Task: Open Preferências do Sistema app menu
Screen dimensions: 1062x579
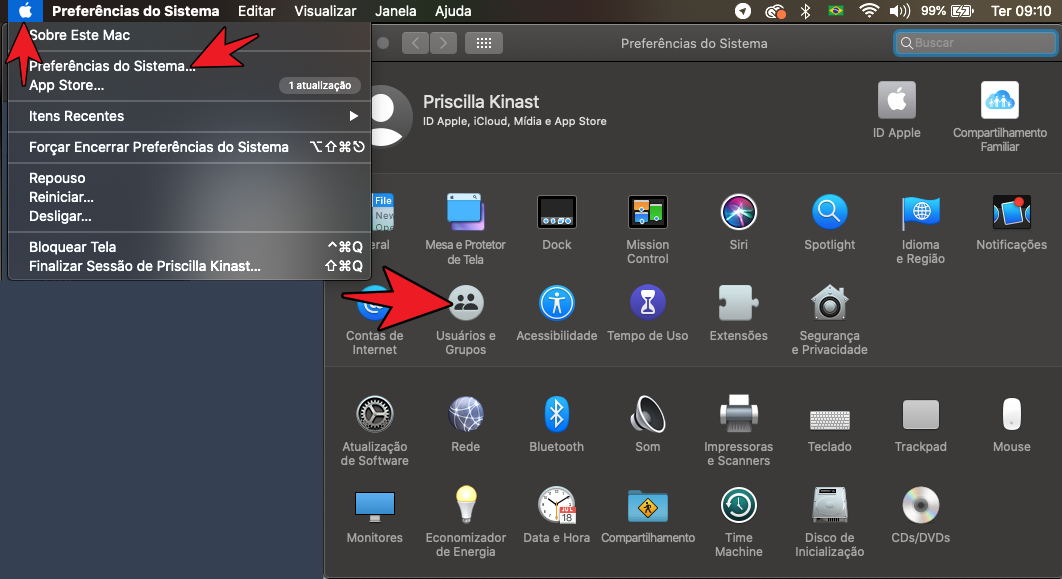Action: tap(135, 11)
